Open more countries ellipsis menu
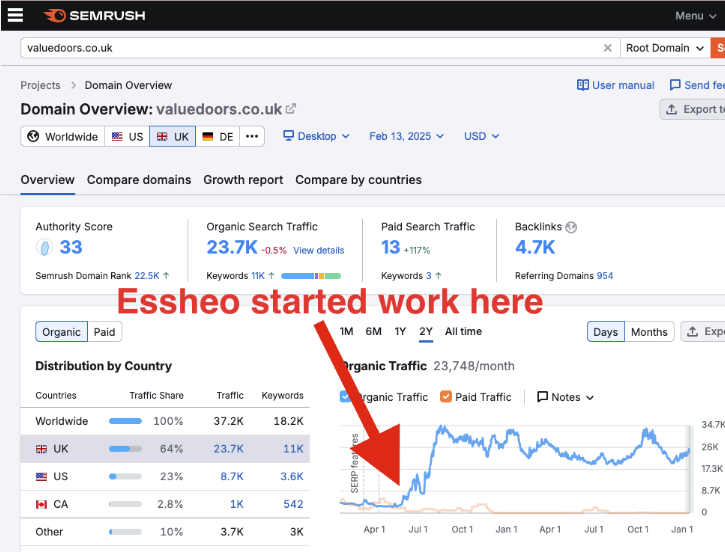This screenshot has width=725, height=552. click(x=252, y=136)
